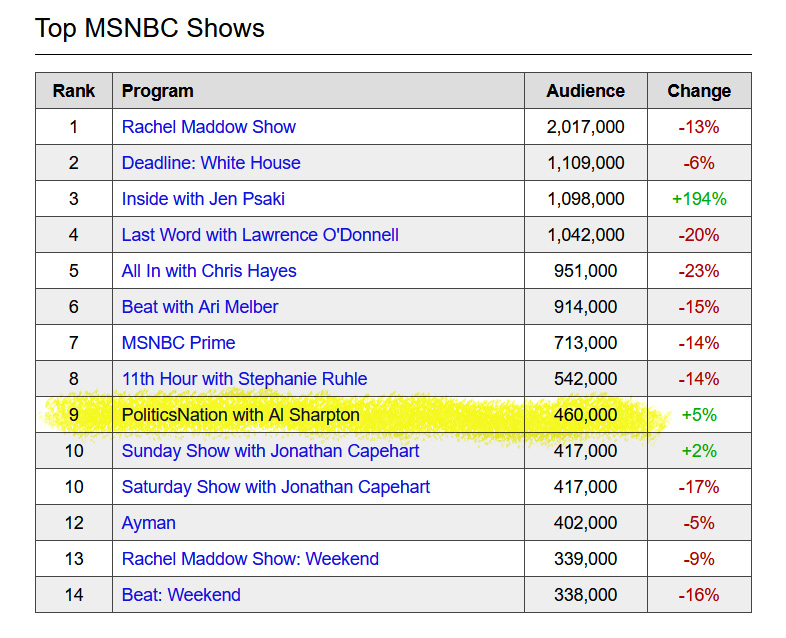This screenshot has height=638, width=786.
Task: Open Saturday Show with Jonathan Capehart
Action: pos(276,487)
